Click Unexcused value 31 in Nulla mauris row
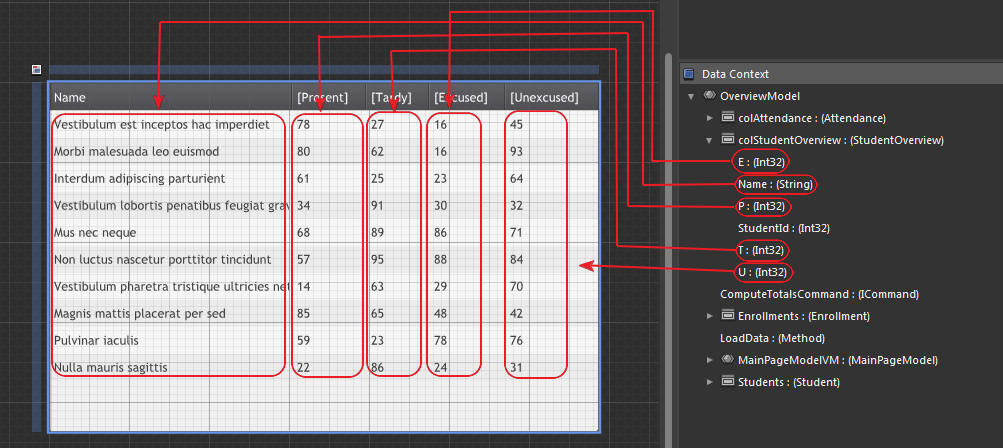This screenshot has height=448, width=1003. 516,367
